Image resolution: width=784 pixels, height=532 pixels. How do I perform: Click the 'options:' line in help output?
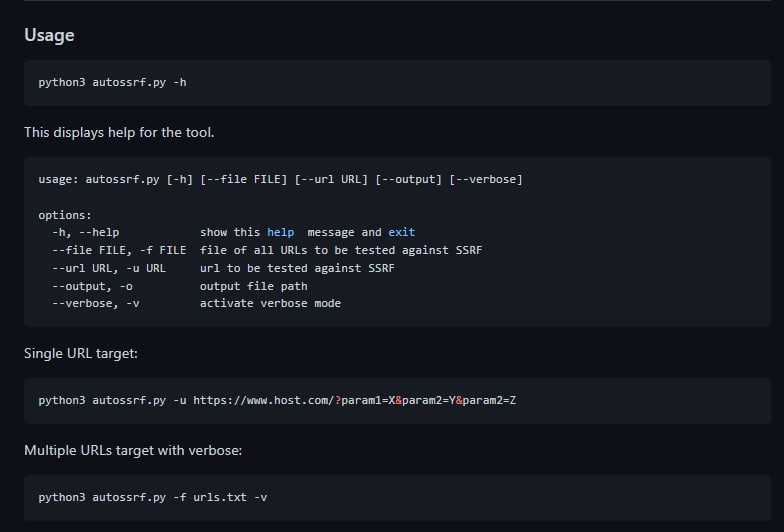[65, 215]
